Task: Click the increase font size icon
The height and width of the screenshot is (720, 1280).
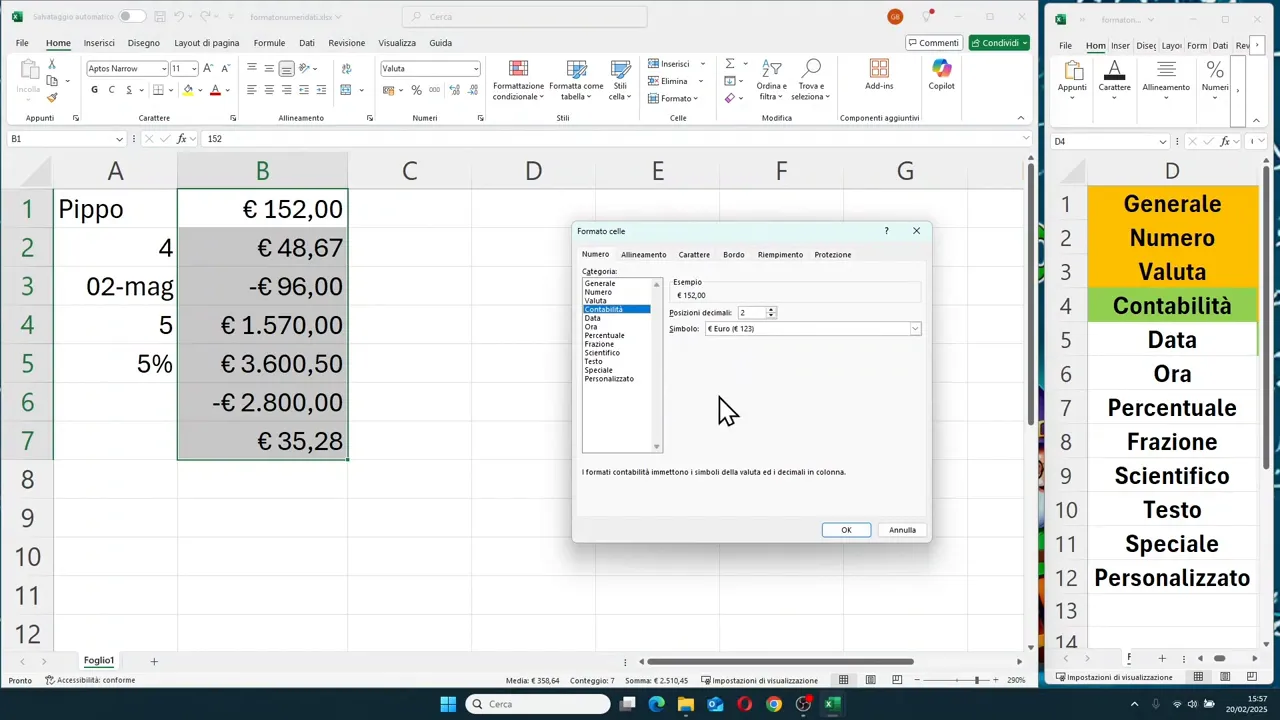Action: coord(208,68)
